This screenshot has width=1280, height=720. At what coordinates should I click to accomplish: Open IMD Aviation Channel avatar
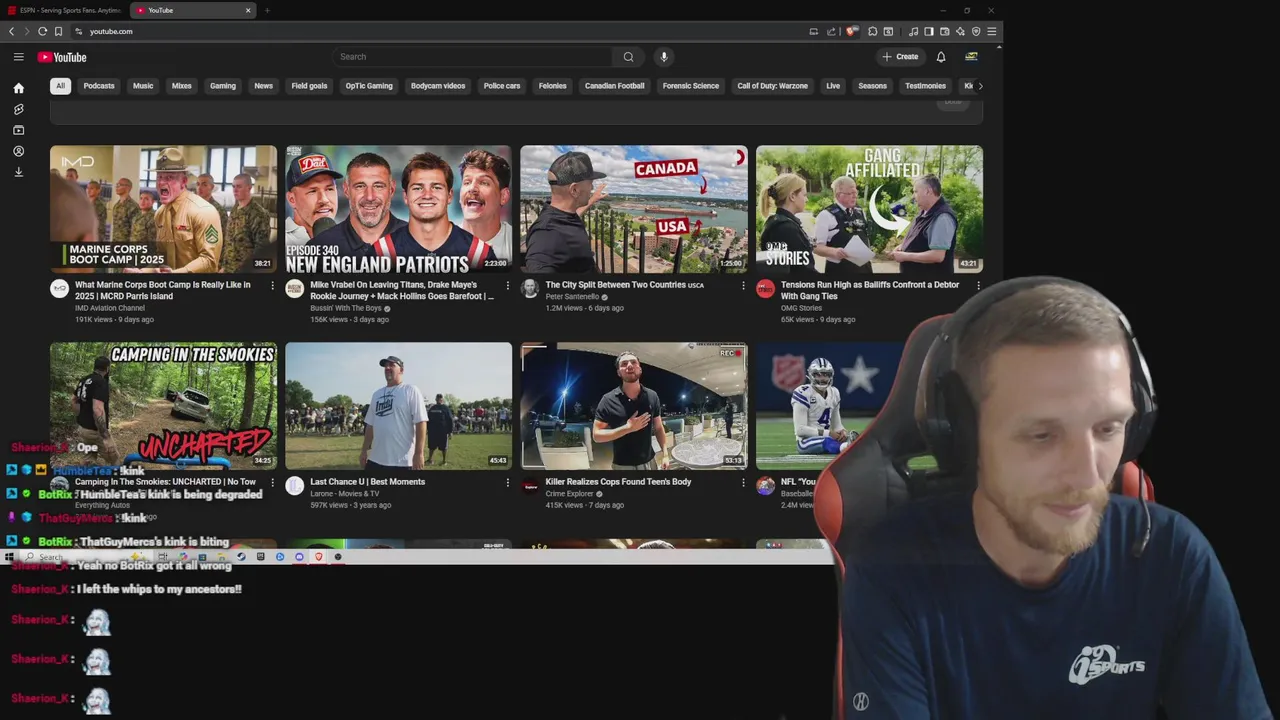[x=59, y=289]
